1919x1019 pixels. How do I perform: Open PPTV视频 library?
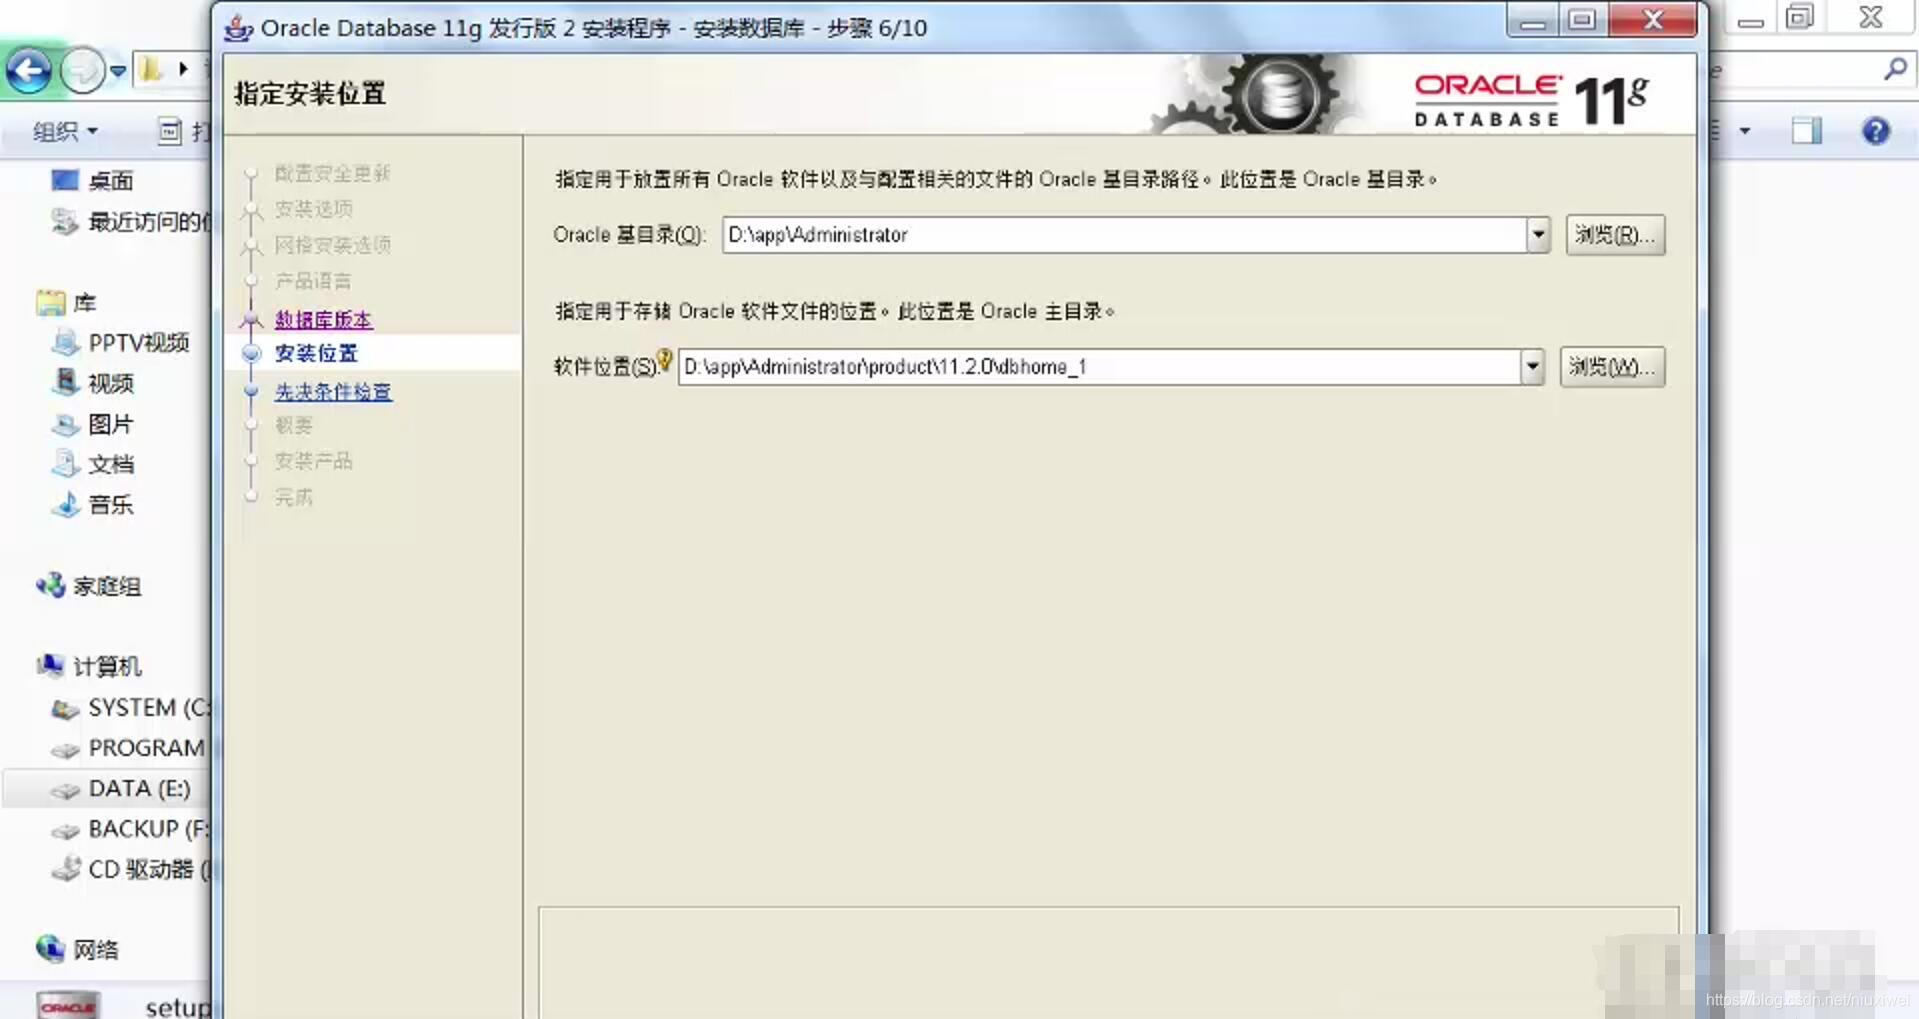point(139,343)
